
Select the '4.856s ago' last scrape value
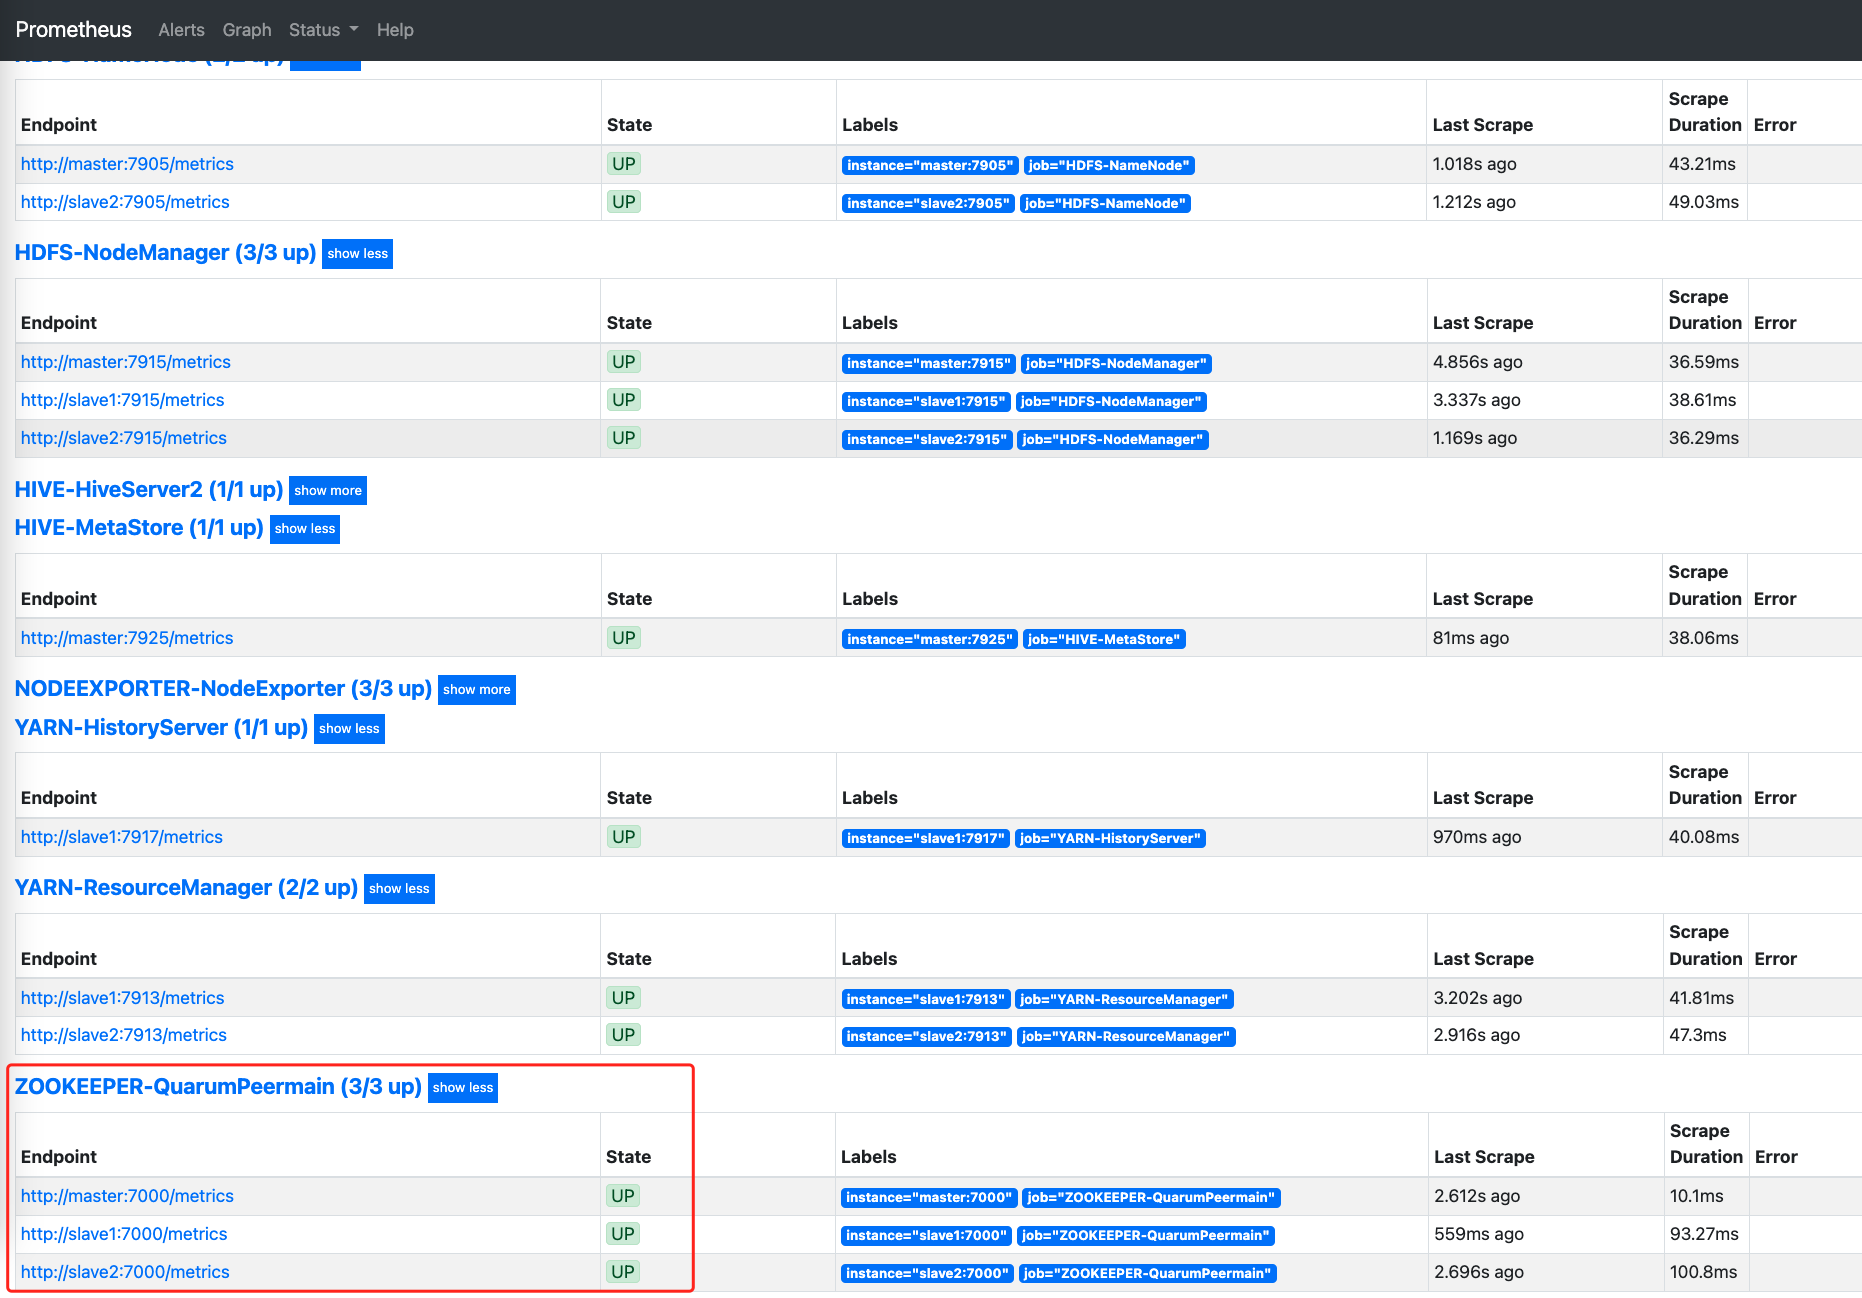pos(1478,362)
